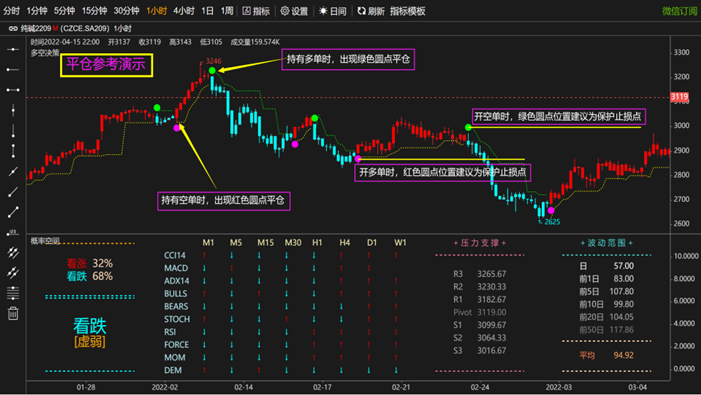Open the 指标模板 indicator template list
Screen dimensions: 701x395
[x=407, y=11]
